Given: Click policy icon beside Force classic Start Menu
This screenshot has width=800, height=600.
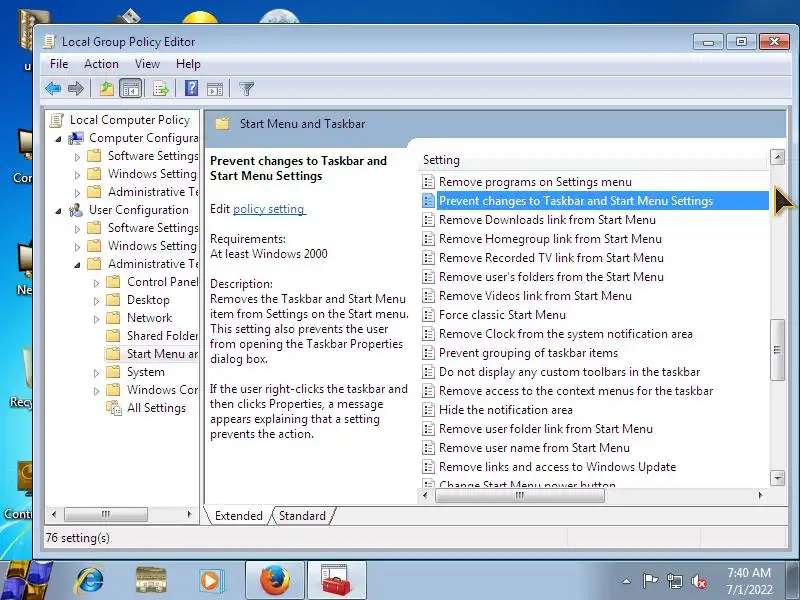Looking at the screenshot, I should coord(429,315).
